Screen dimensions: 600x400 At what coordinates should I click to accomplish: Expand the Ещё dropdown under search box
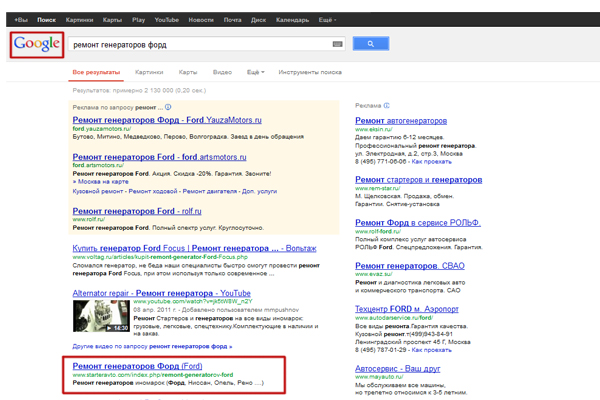[x=255, y=72]
